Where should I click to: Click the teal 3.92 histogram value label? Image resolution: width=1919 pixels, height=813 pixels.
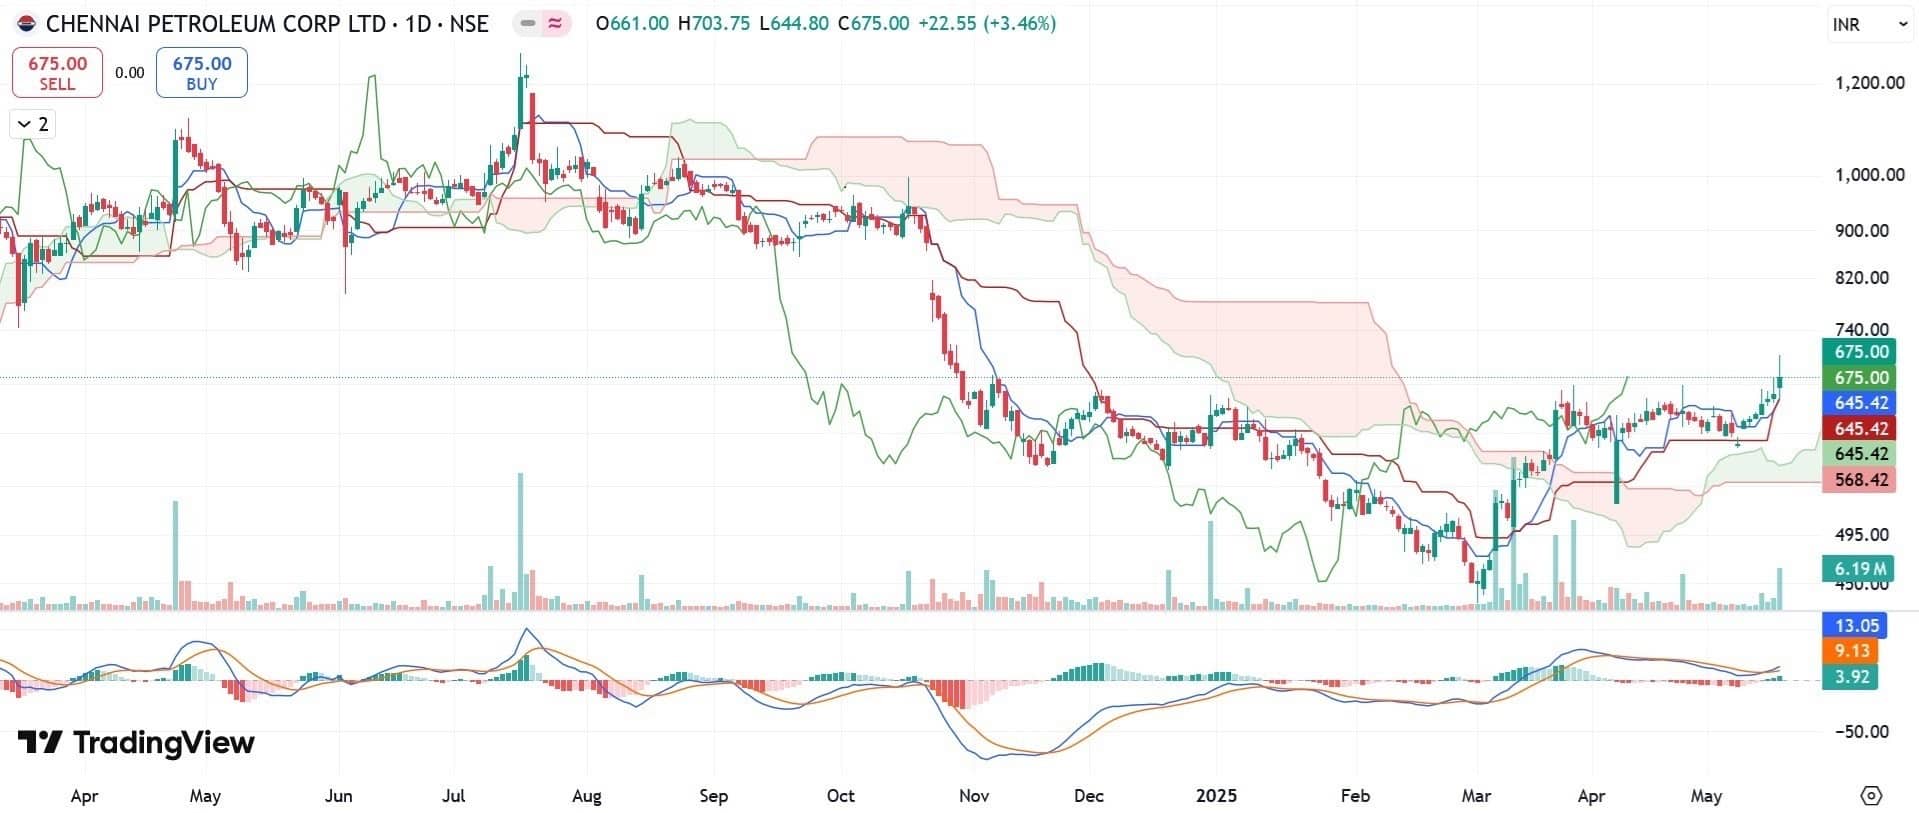point(1851,677)
